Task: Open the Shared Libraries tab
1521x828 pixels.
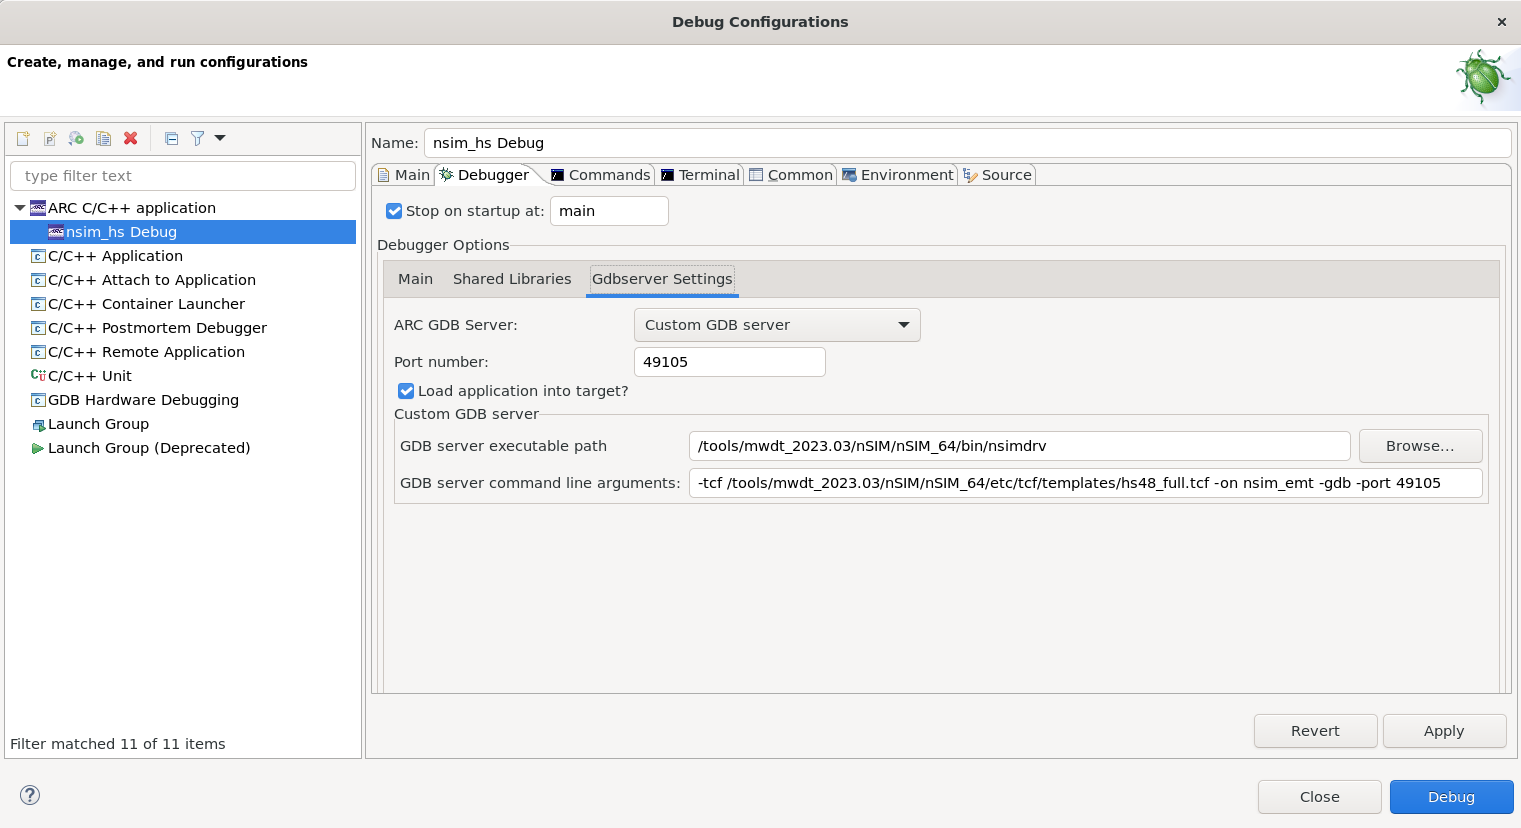Action: [x=512, y=279]
